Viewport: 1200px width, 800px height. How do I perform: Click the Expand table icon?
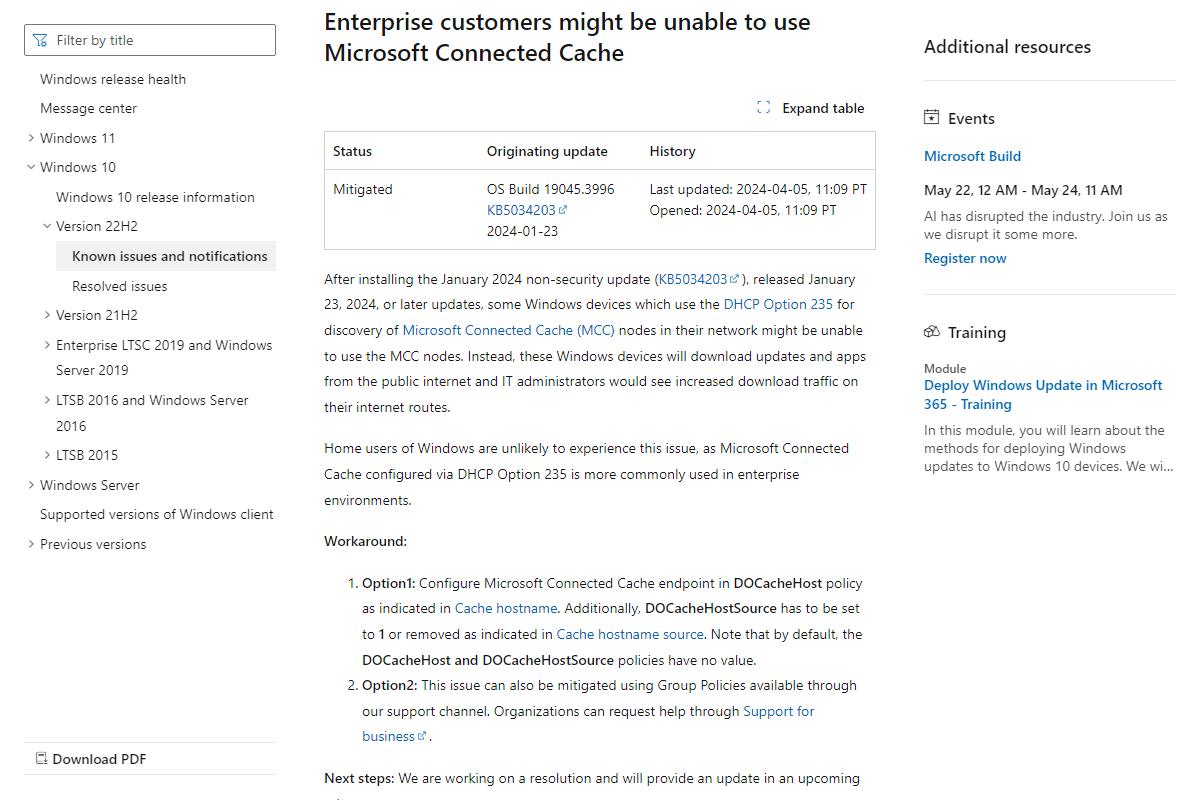pyautogui.click(x=764, y=108)
